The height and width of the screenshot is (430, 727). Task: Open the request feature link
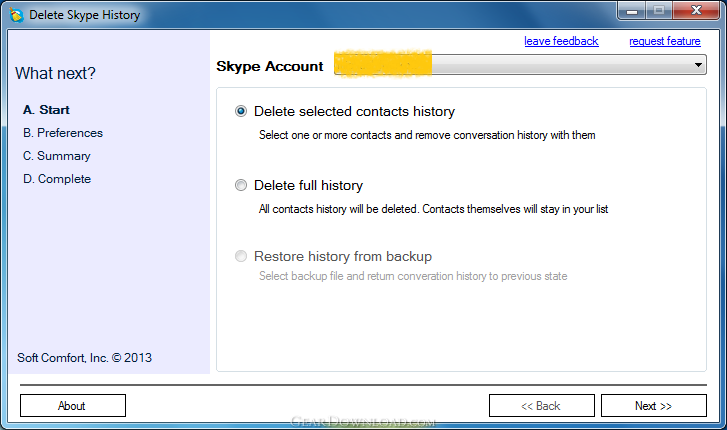664,41
